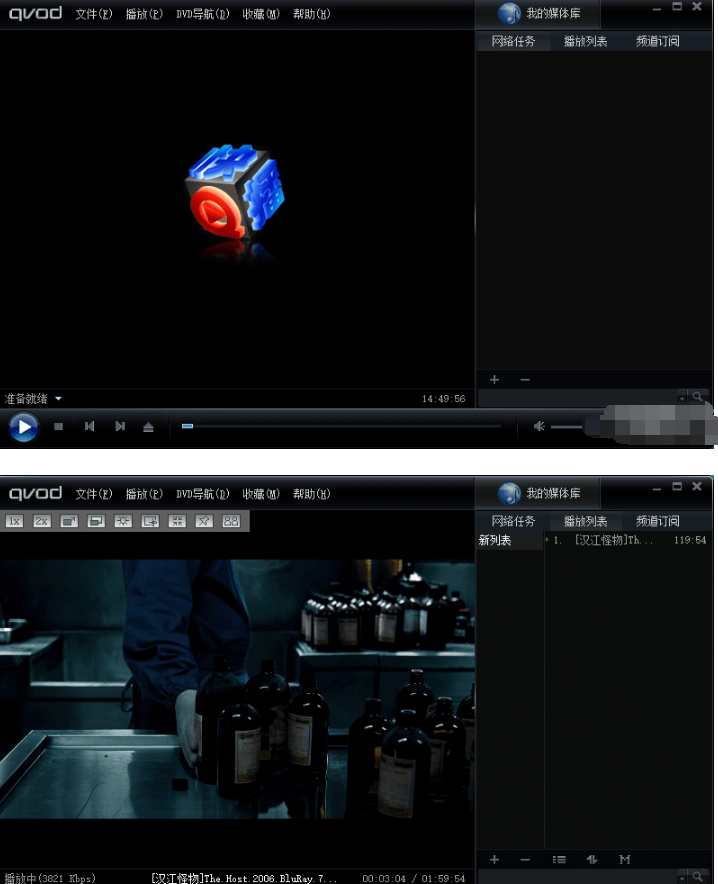Click screen capture icon in video toolbar

coord(150,521)
